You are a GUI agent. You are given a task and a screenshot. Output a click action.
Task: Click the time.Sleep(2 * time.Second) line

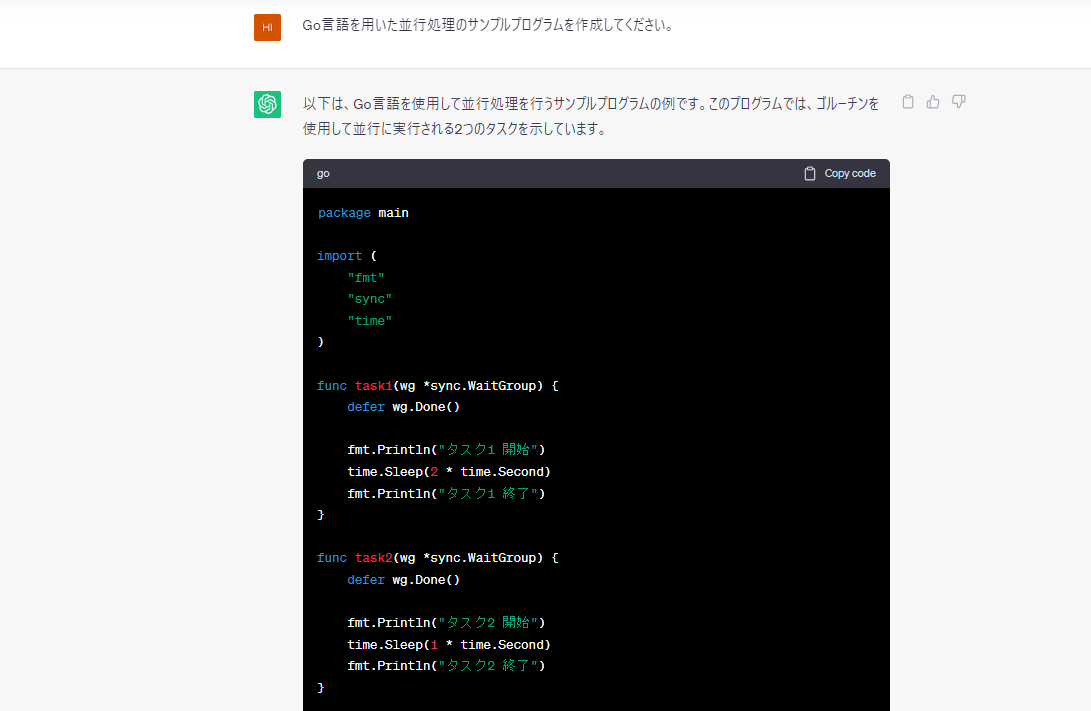(449, 472)
